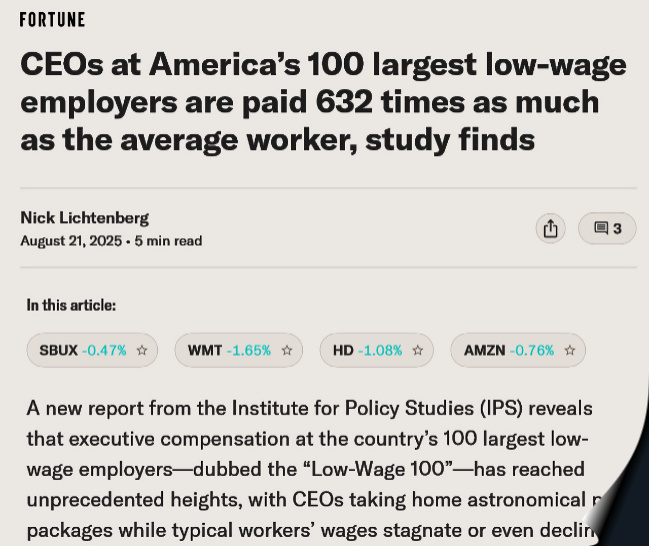Click HD's -1.08% price change
This screenshot has width=649, height=546.
tap(380, 351)
